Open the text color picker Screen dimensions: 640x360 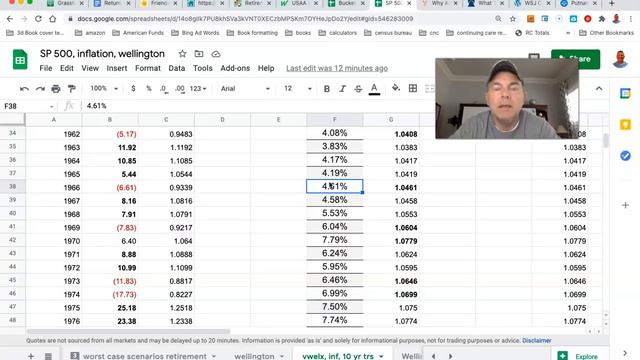[374, 89]
